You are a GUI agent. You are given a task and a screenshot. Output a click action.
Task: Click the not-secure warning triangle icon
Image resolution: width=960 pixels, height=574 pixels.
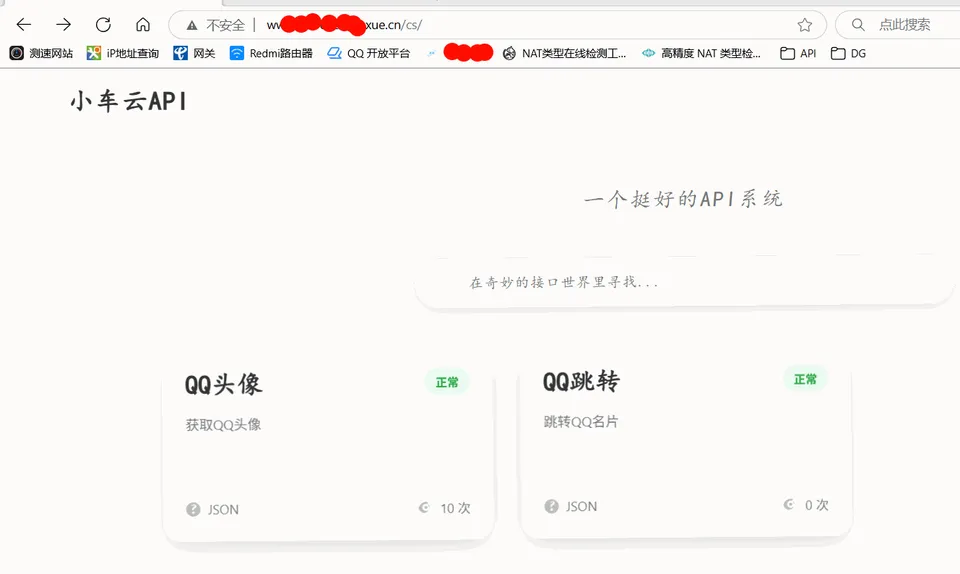[192, 25]
